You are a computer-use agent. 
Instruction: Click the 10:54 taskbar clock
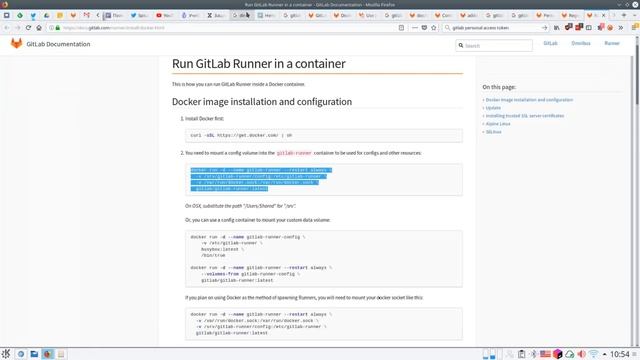(x=620, y=354)
